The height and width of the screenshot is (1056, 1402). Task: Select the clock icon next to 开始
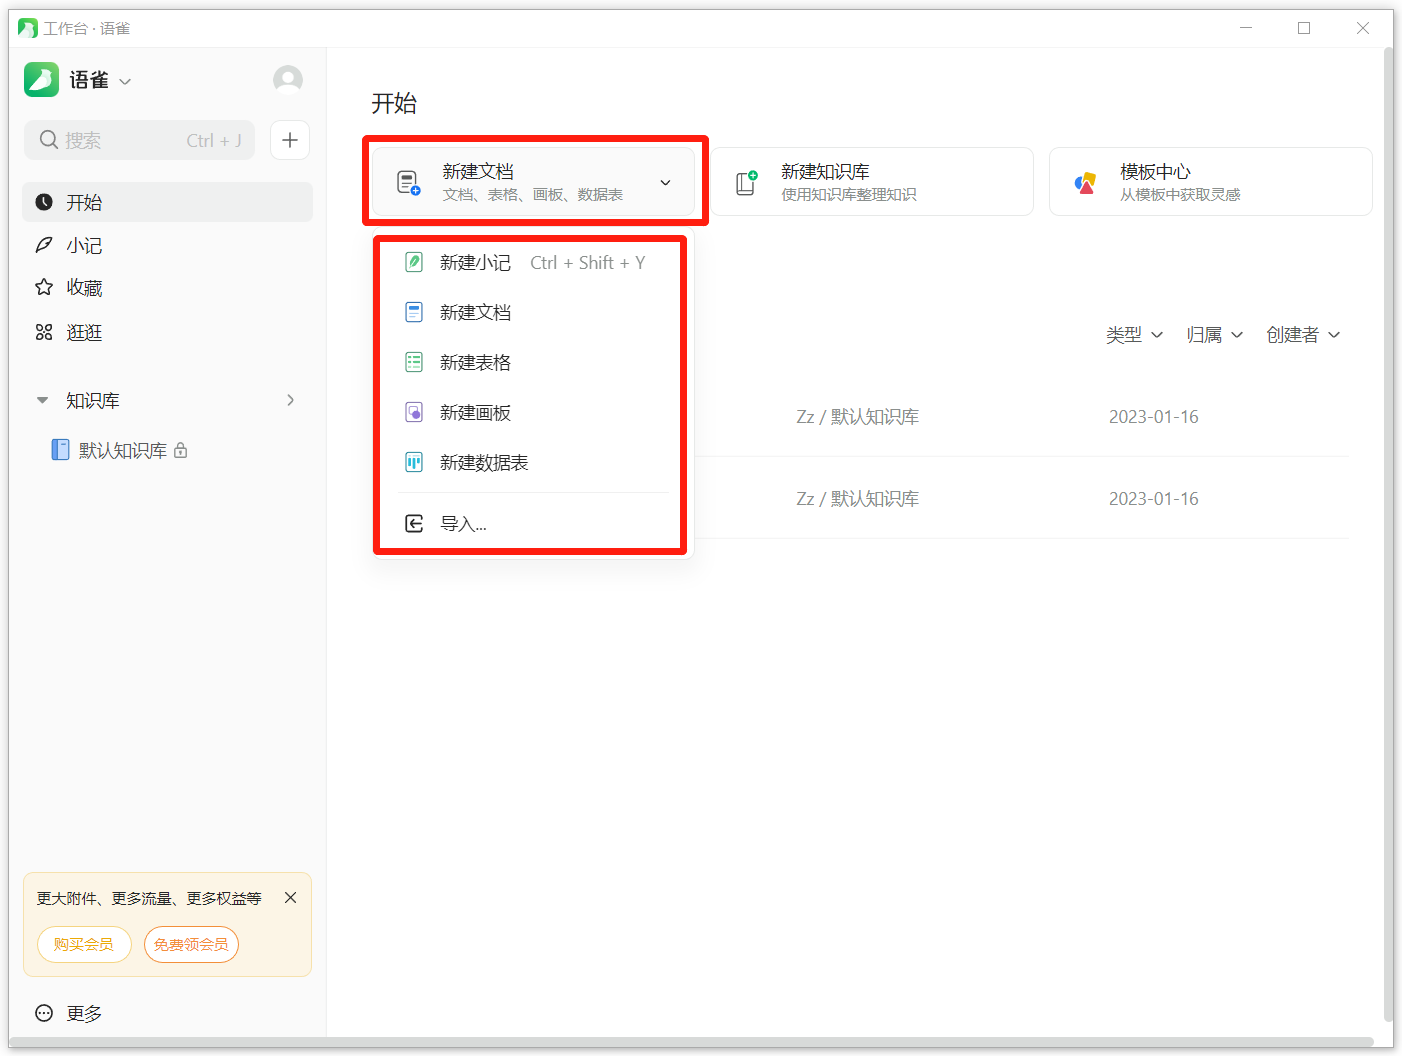(x=44, y=202)
